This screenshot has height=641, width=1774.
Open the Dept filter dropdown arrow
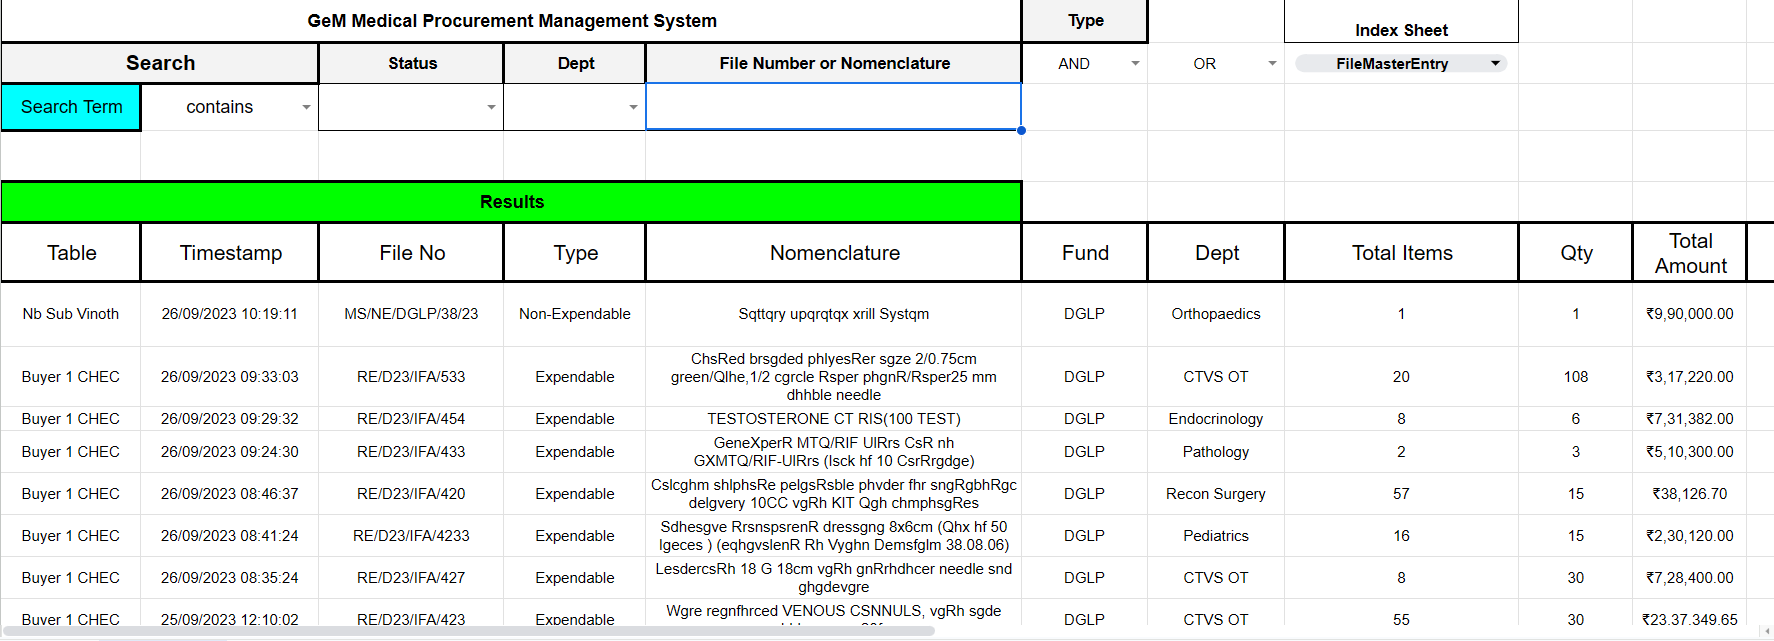[633, 107]
